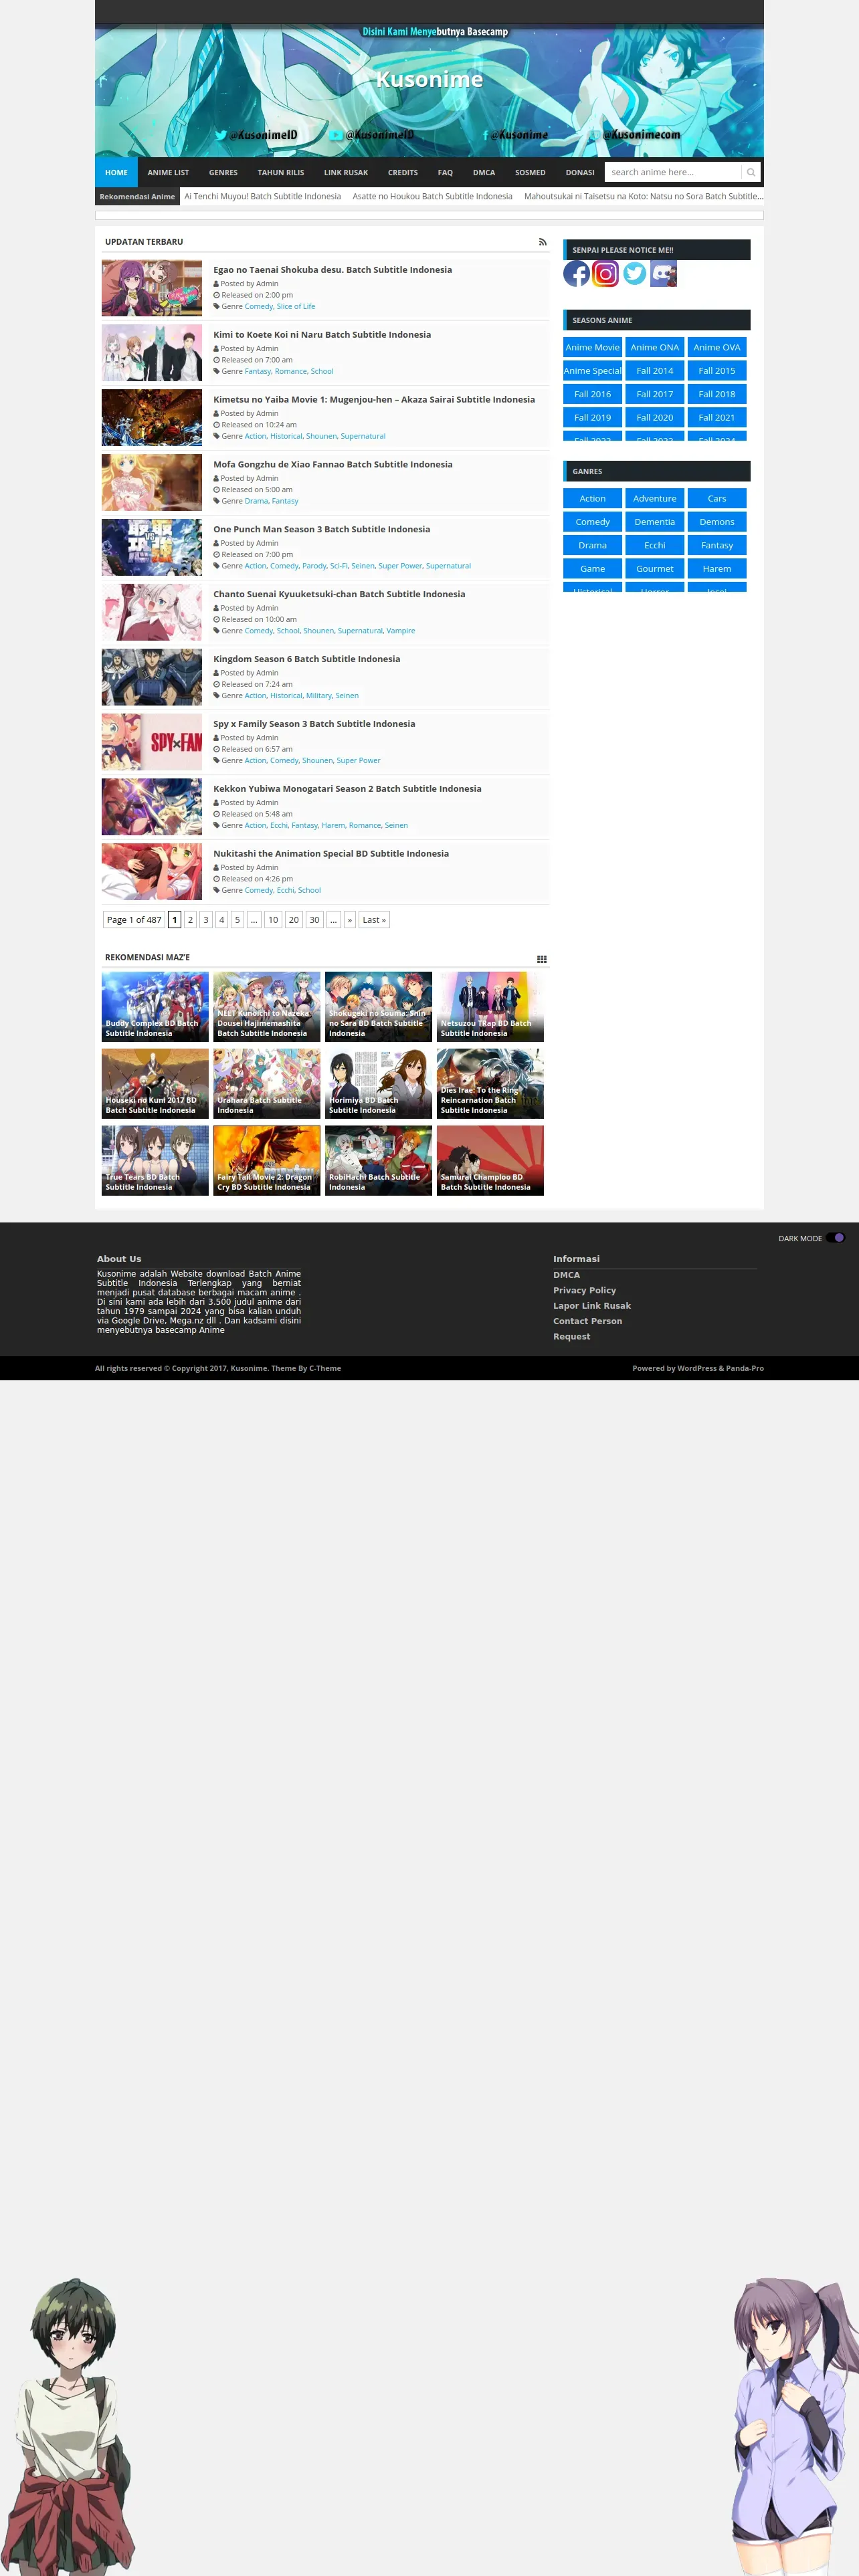
Task: Select the Dementia genre tag
Action: tap(655, 522)
